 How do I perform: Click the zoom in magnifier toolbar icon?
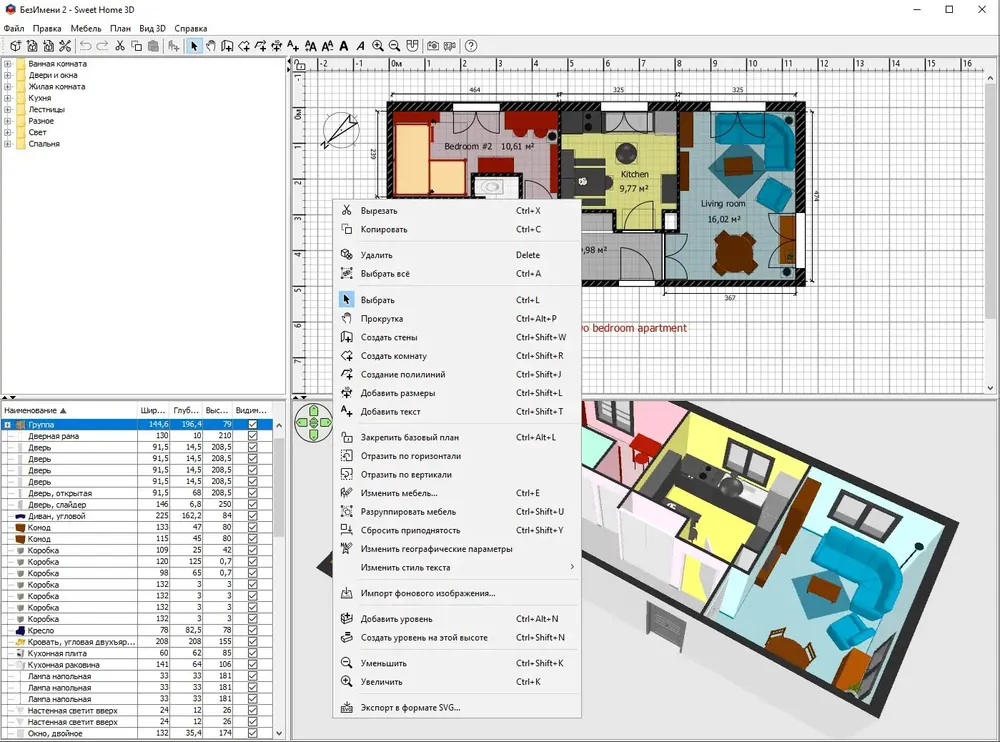pos(378,46)
